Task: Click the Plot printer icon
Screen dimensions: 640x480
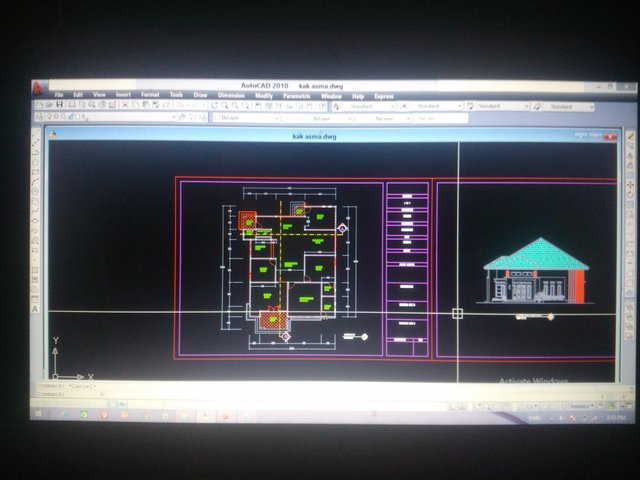Action: [72, 105]
